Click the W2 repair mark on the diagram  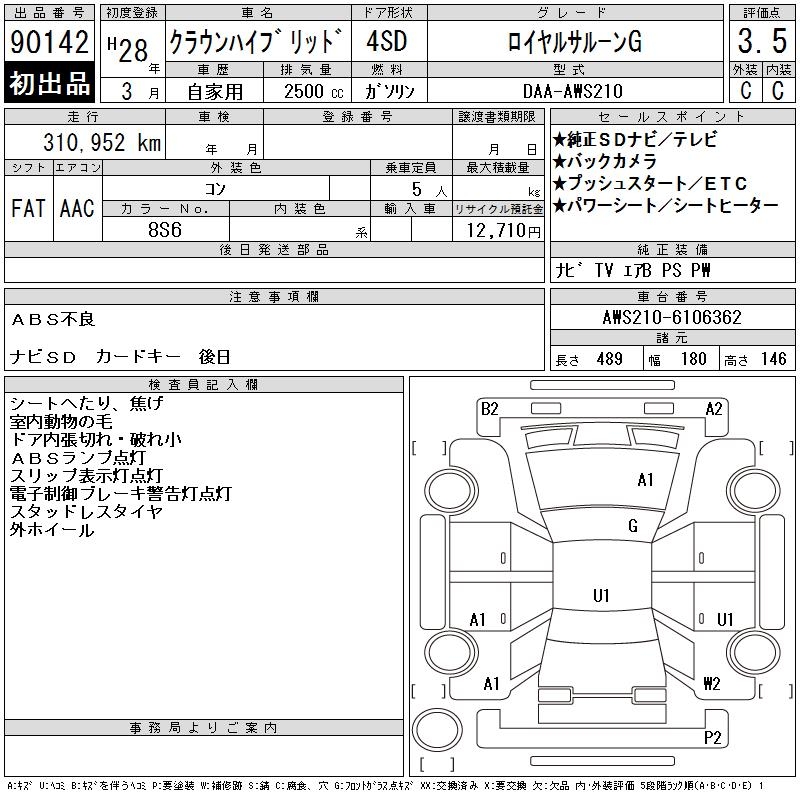tap(711, 684)
